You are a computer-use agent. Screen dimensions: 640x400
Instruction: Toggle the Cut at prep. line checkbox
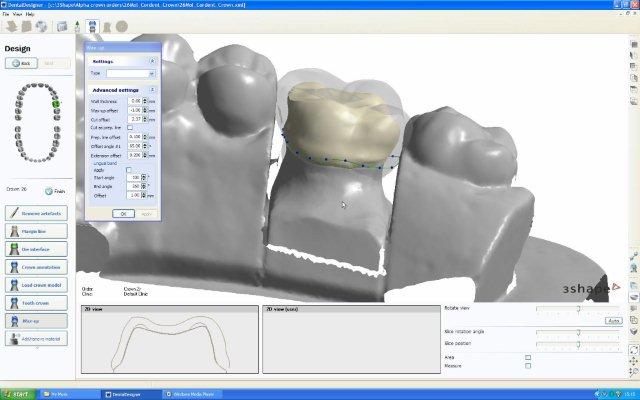(129, 128)
